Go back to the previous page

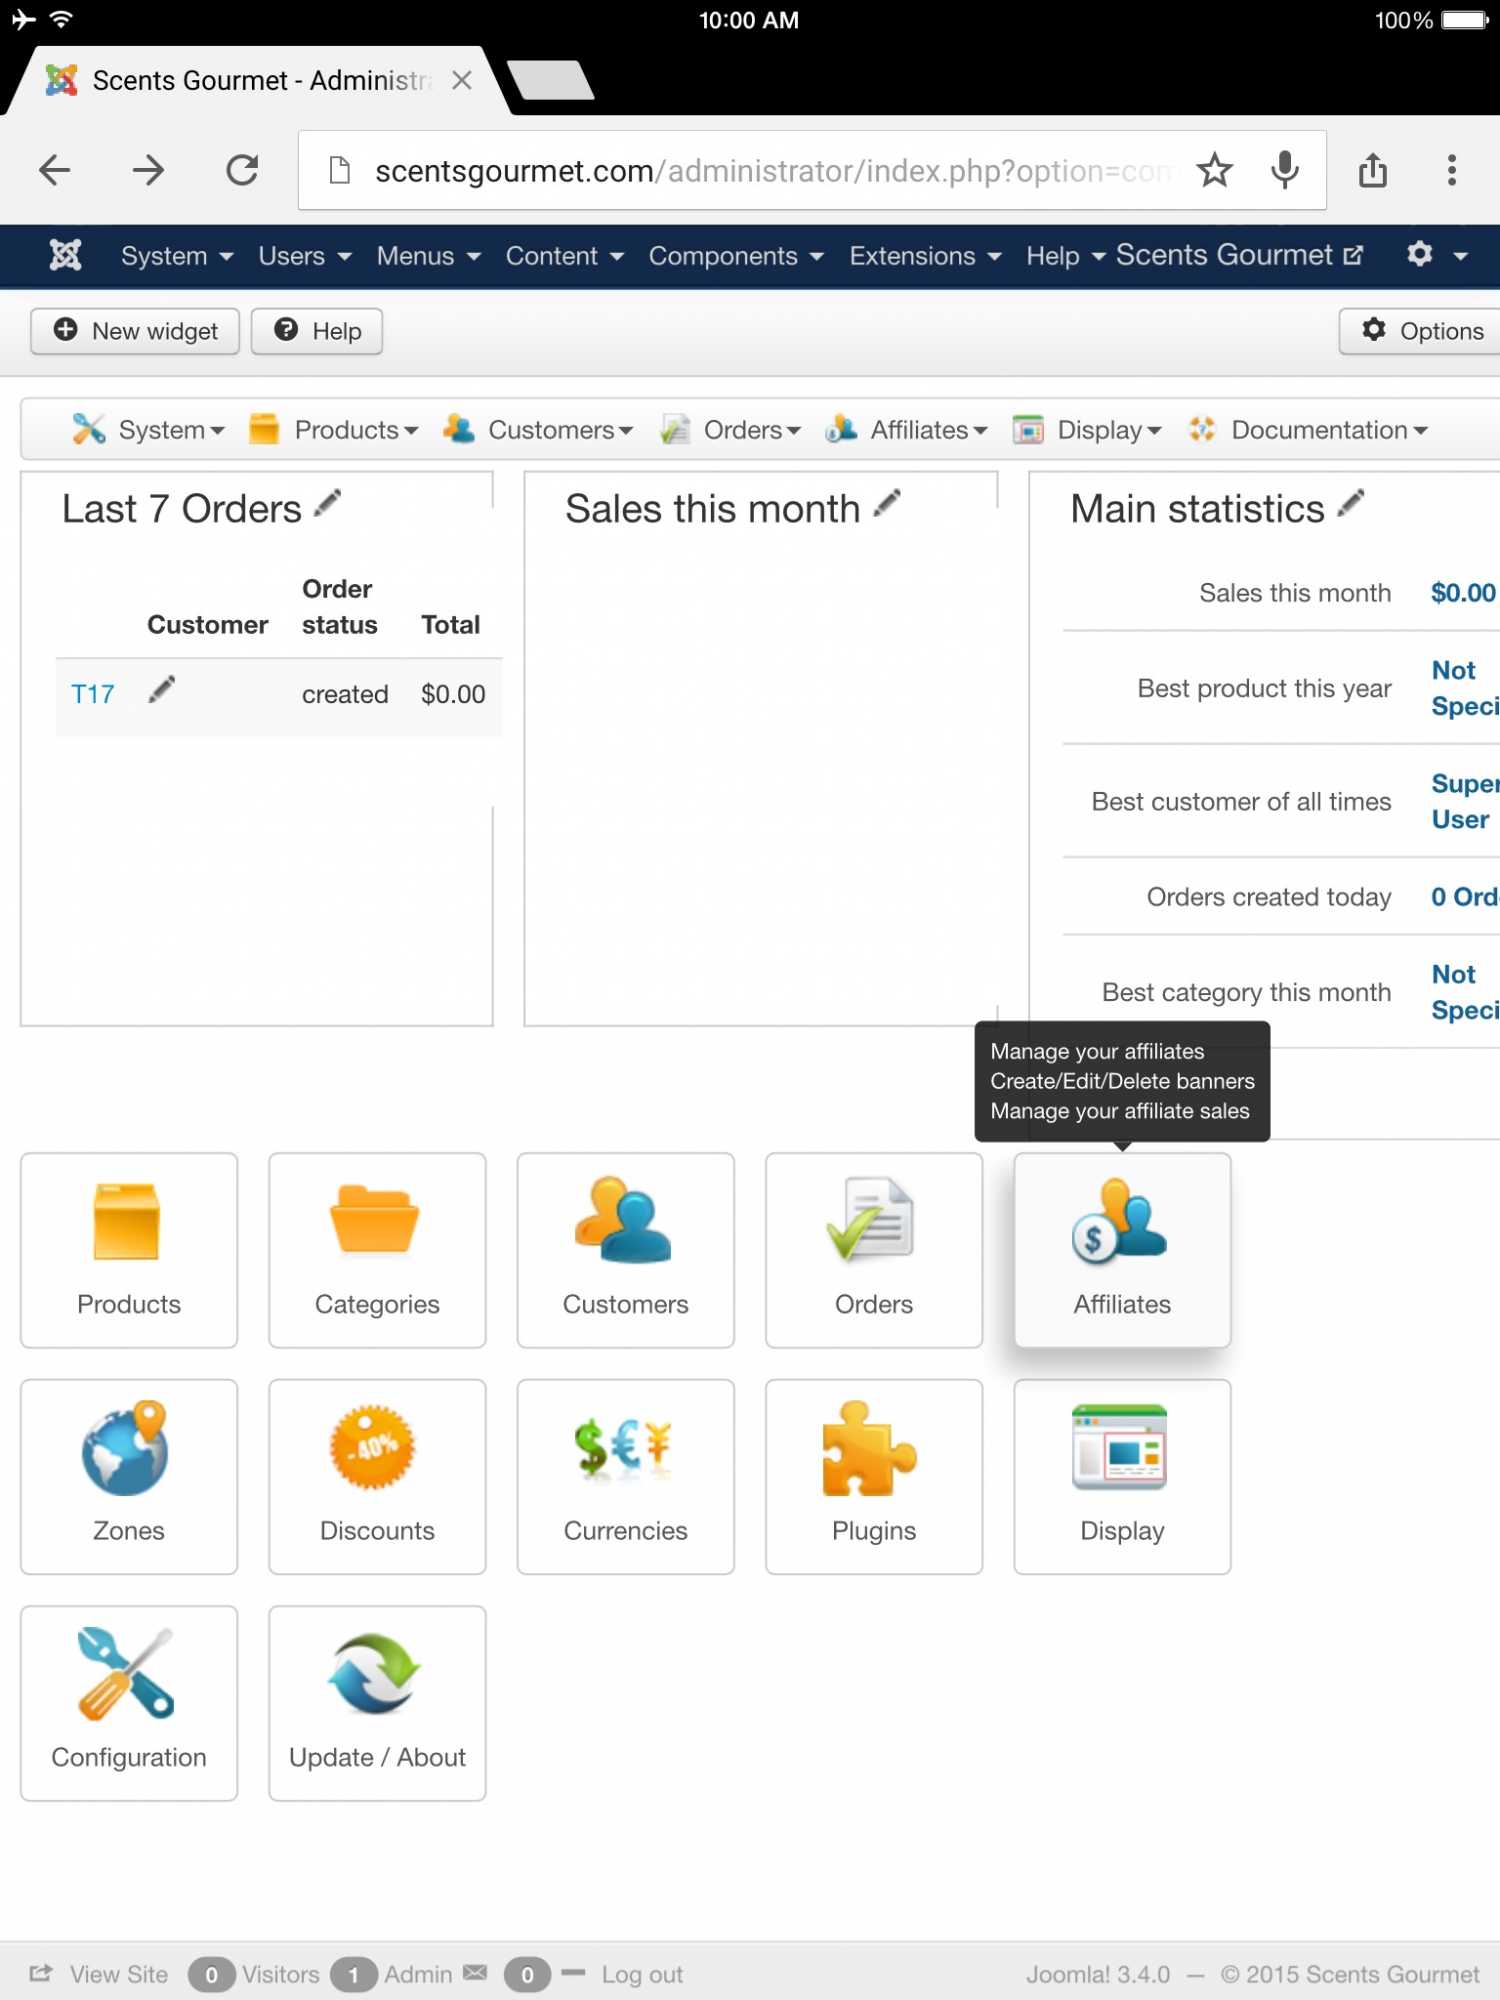pos(55,170)
